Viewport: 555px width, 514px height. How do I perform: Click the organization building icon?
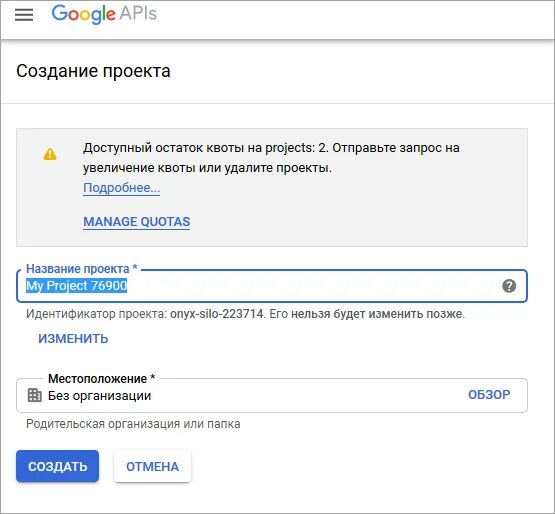pos(34,395)
